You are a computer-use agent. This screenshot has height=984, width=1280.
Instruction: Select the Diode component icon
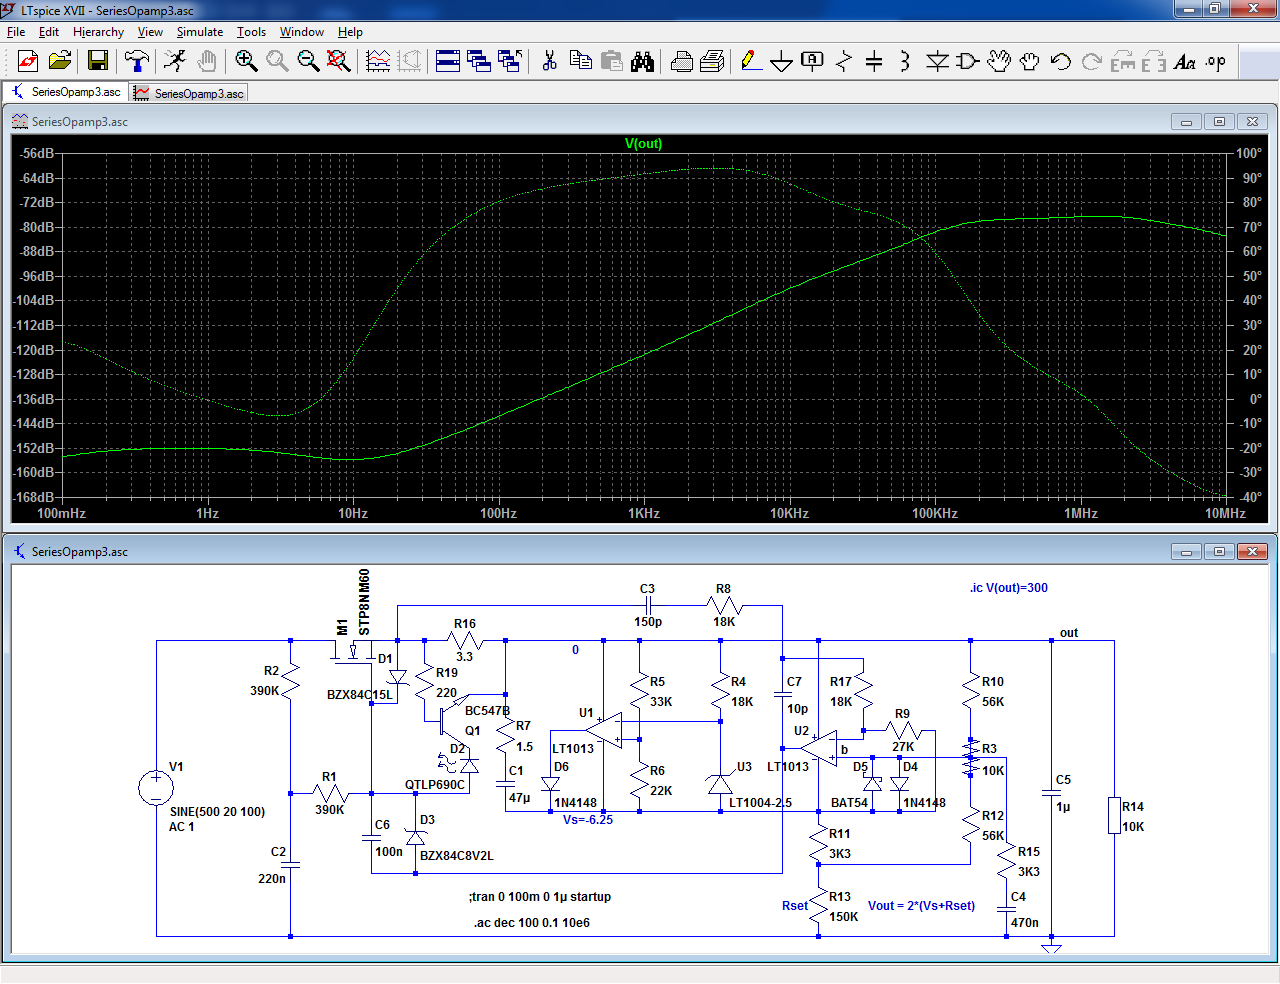tap(937, 61)
